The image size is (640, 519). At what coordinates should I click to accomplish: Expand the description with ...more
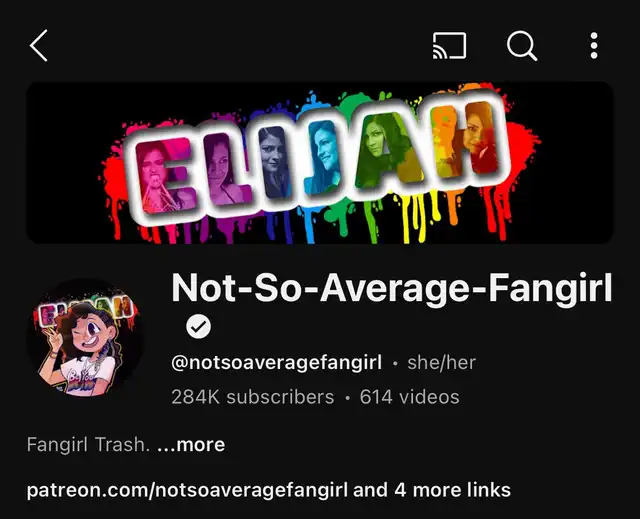(191, 444)
